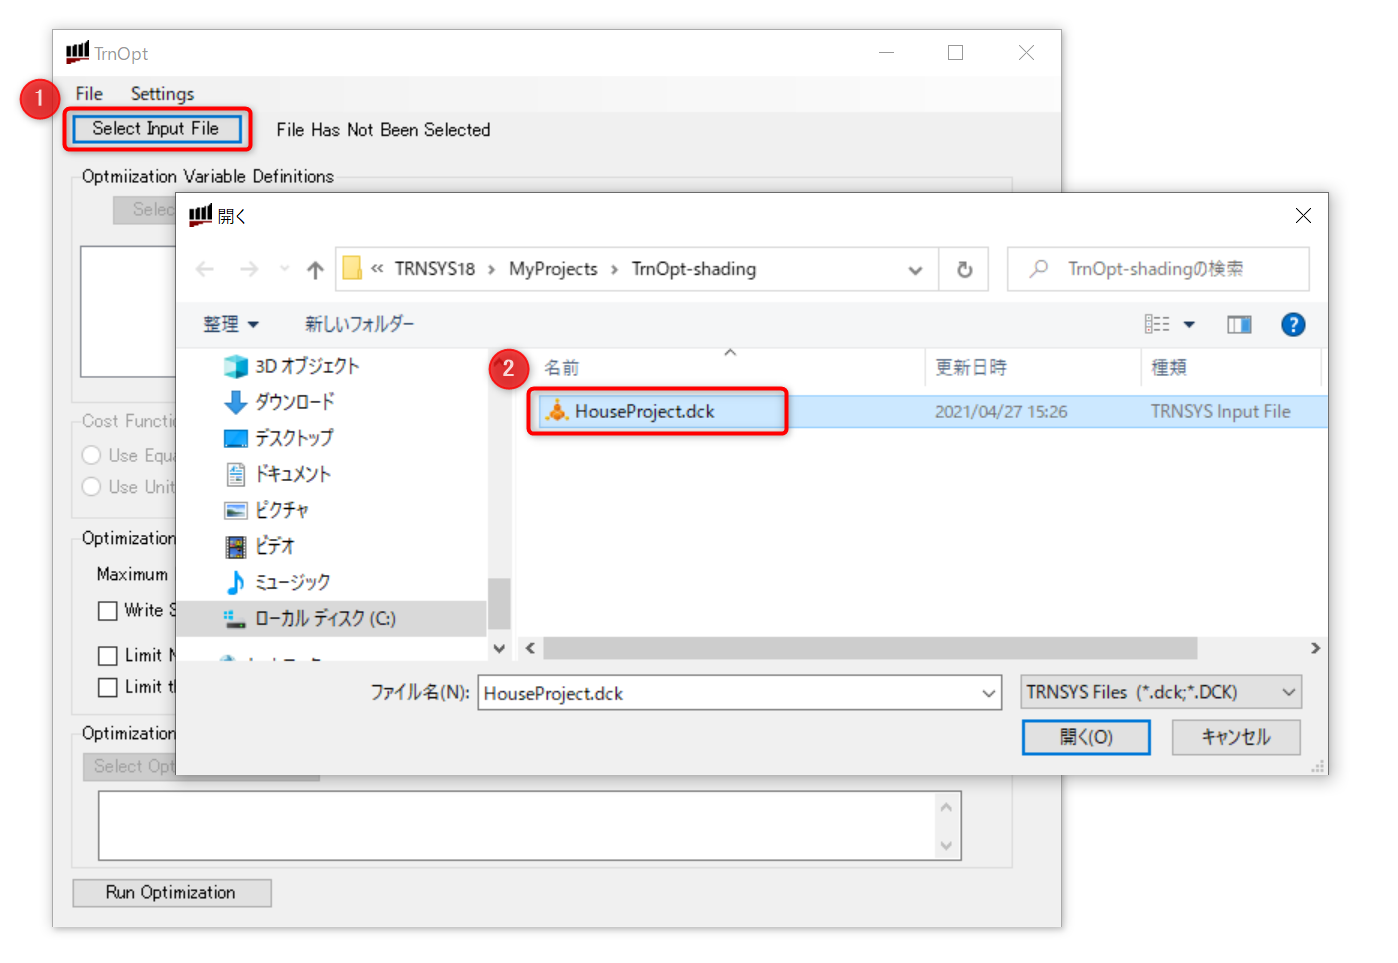Select ミュージック in the navigation pane
1398x963 pixels.
pos(292,582)
